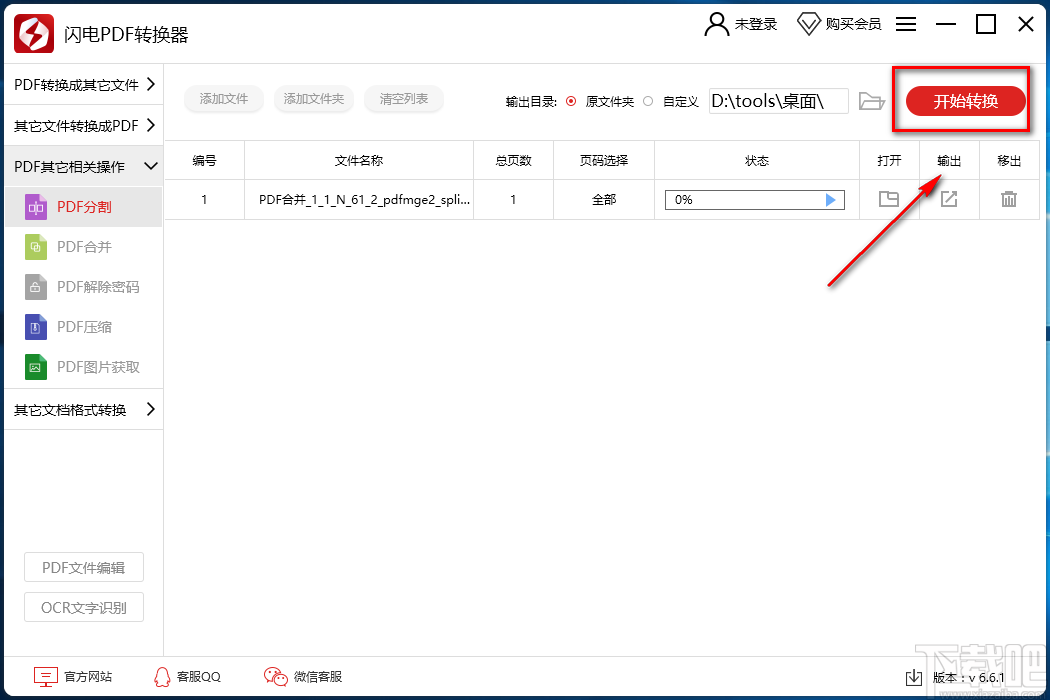Open the PDF解除密码 tool

84,287
